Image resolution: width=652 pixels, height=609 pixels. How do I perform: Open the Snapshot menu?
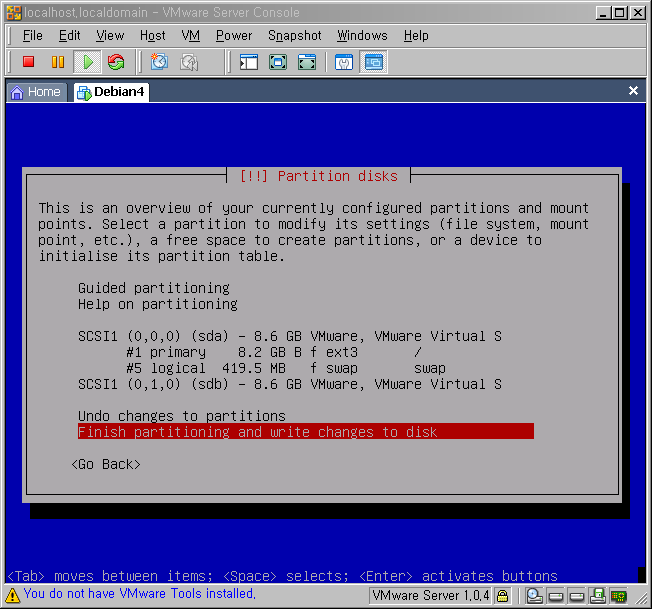coord(294,35)
